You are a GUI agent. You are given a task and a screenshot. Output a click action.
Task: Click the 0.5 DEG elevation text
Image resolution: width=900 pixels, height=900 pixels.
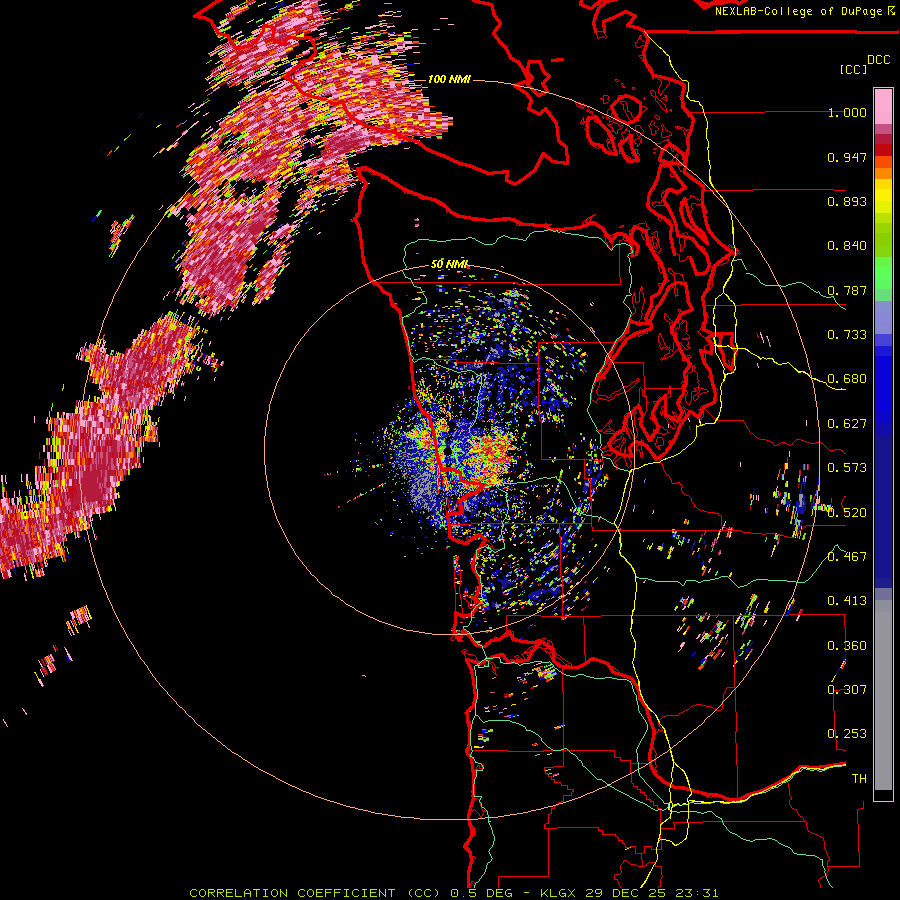pos(484,893)
